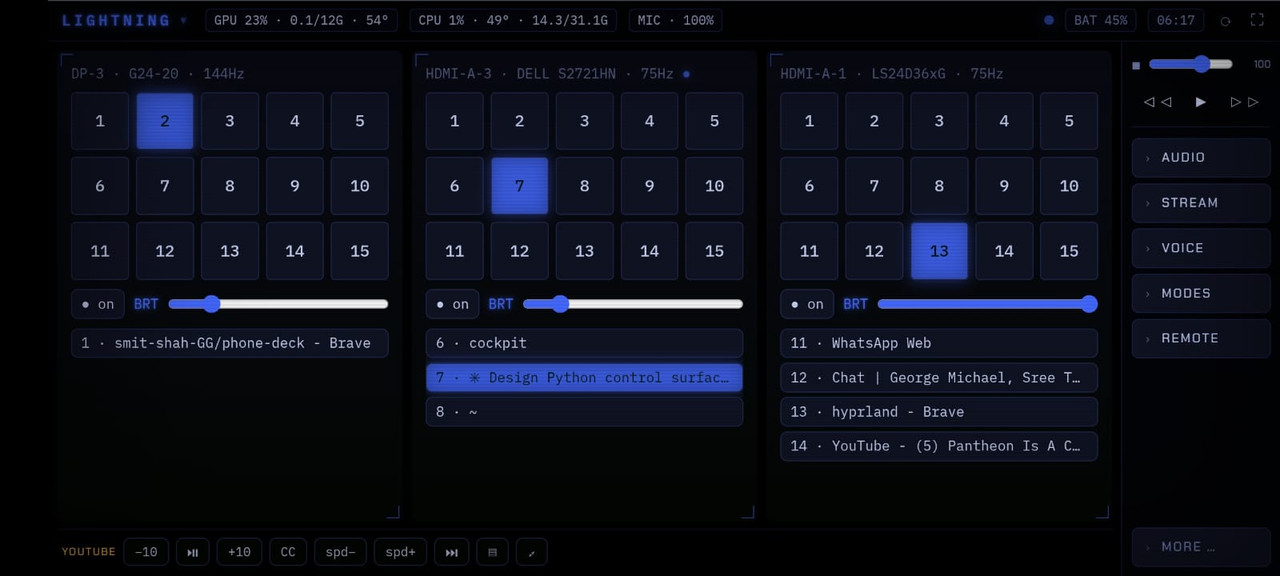This screenshot has width=1280, height=576.
Task: Click the media next track arrows
Action: pos(1244,102)
